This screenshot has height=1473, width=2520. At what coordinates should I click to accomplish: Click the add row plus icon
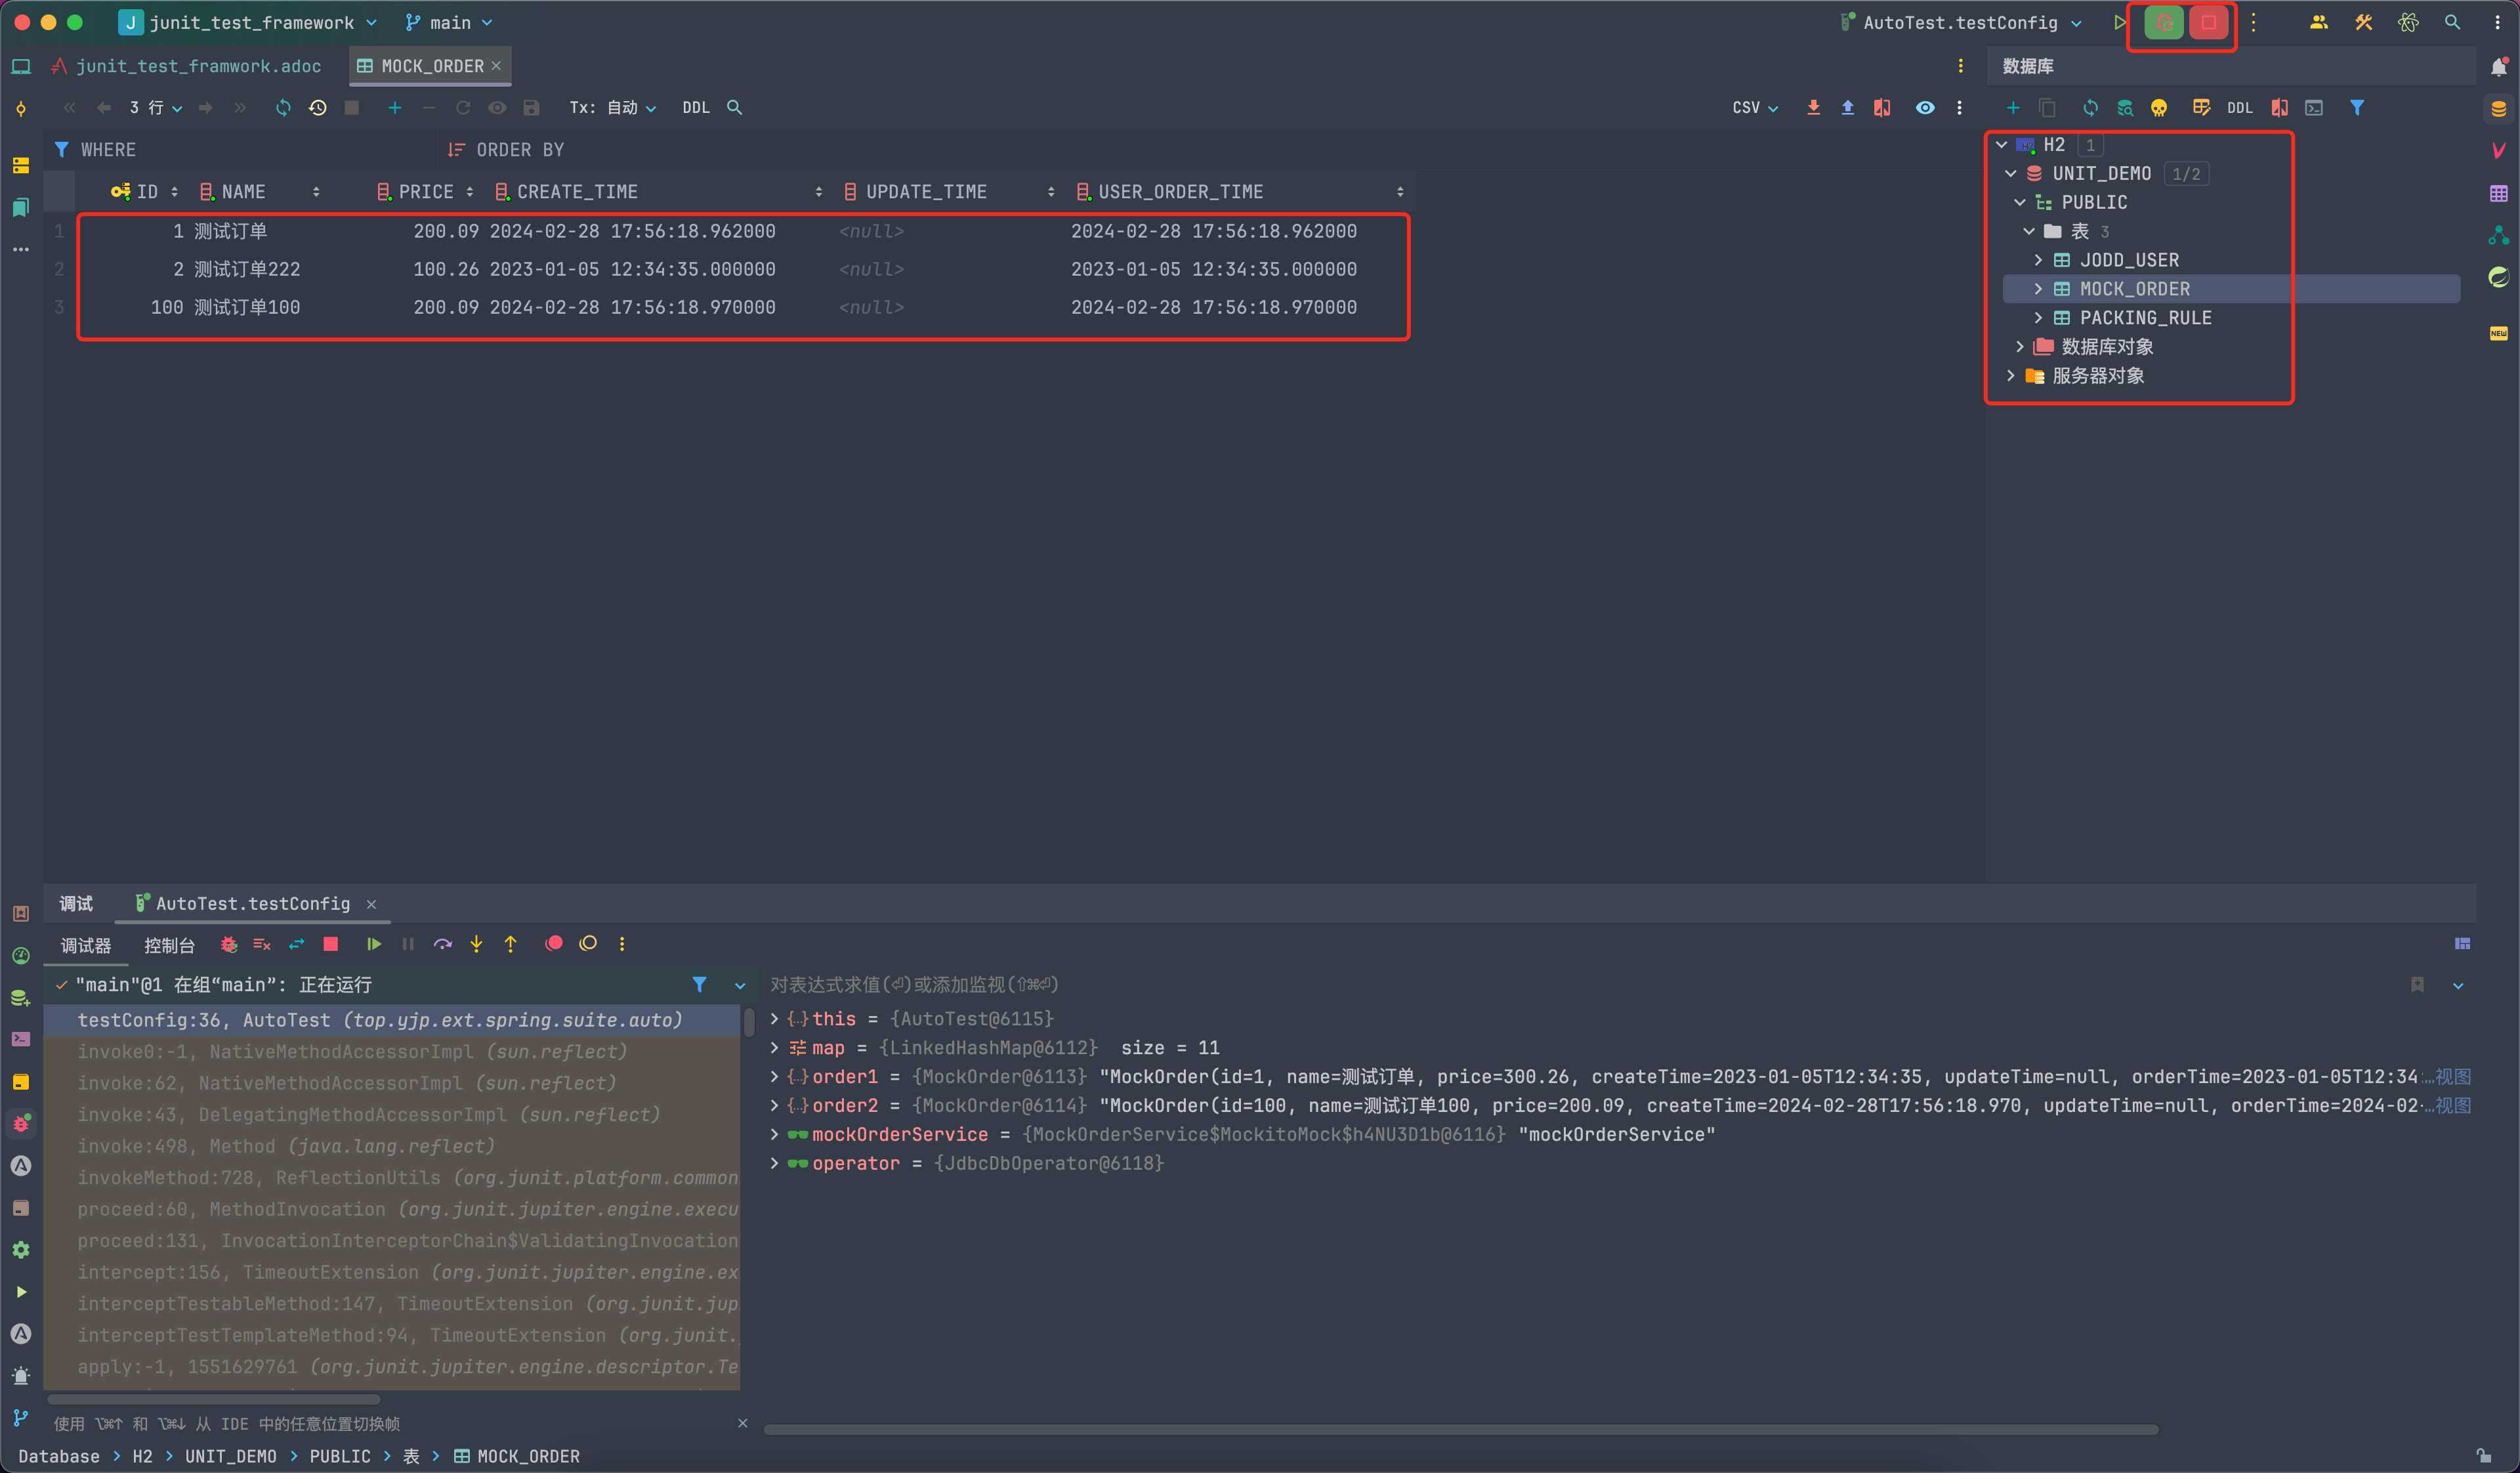395,108
